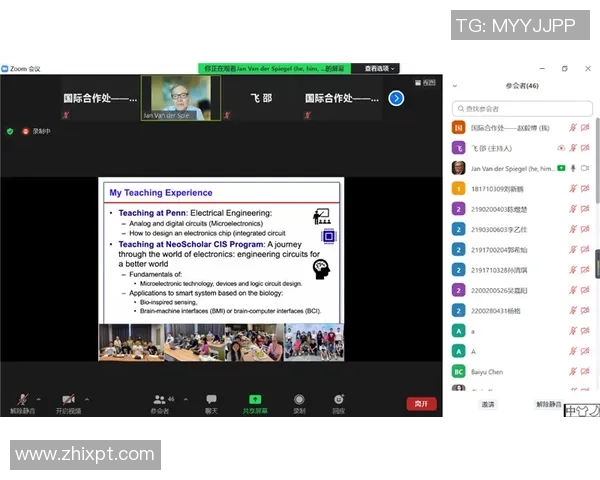Click the red recording indicator icon
This screenshot has height=480, width=600.
tap(25, 131)
